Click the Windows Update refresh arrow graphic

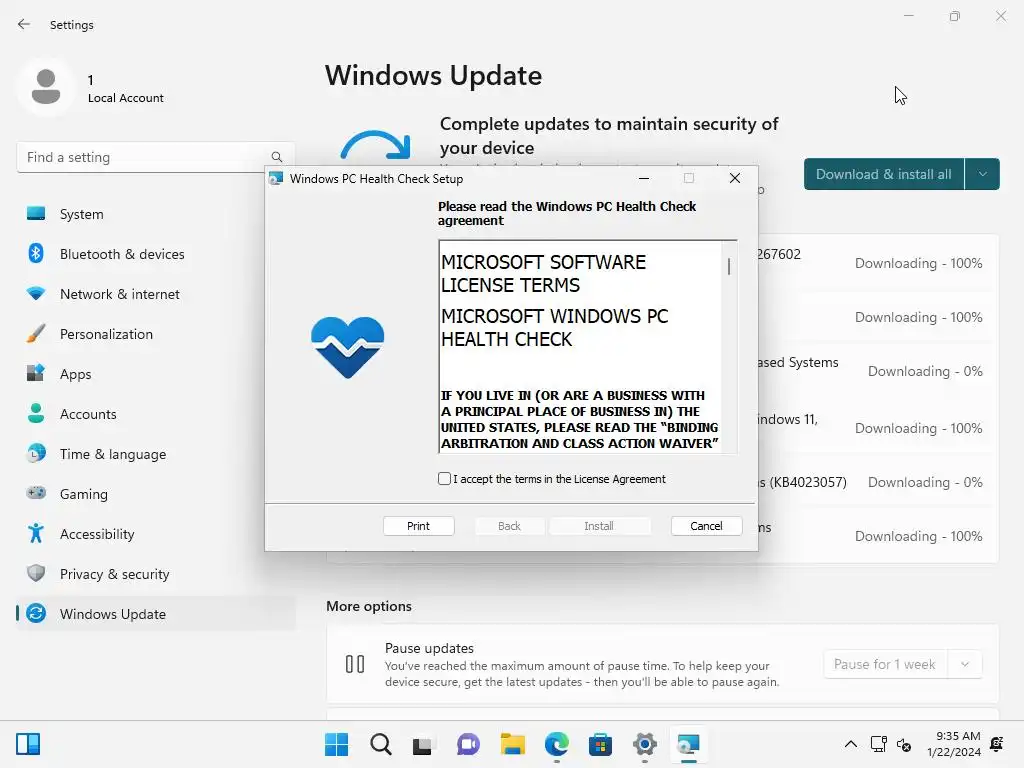click(x=376, y=145)
